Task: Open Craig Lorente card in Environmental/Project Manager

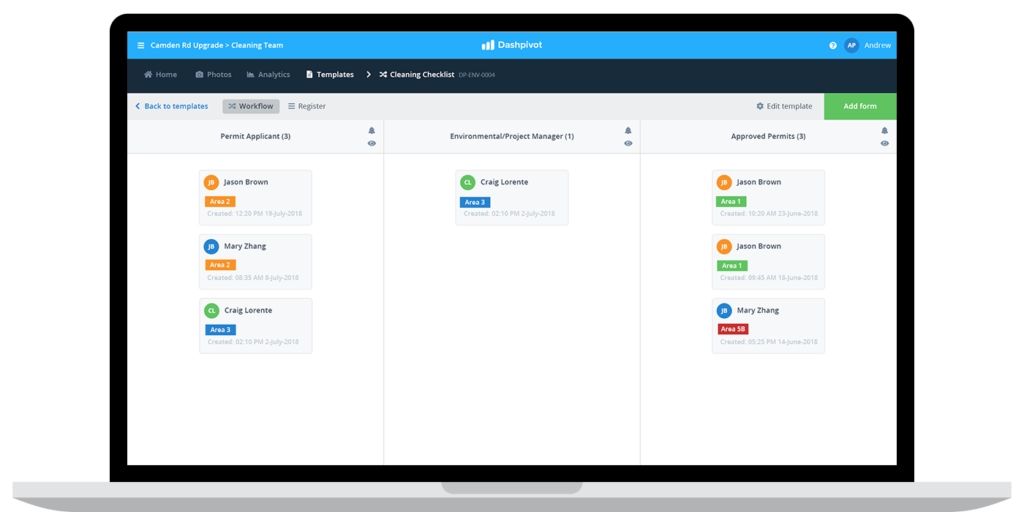Action: 511,197
